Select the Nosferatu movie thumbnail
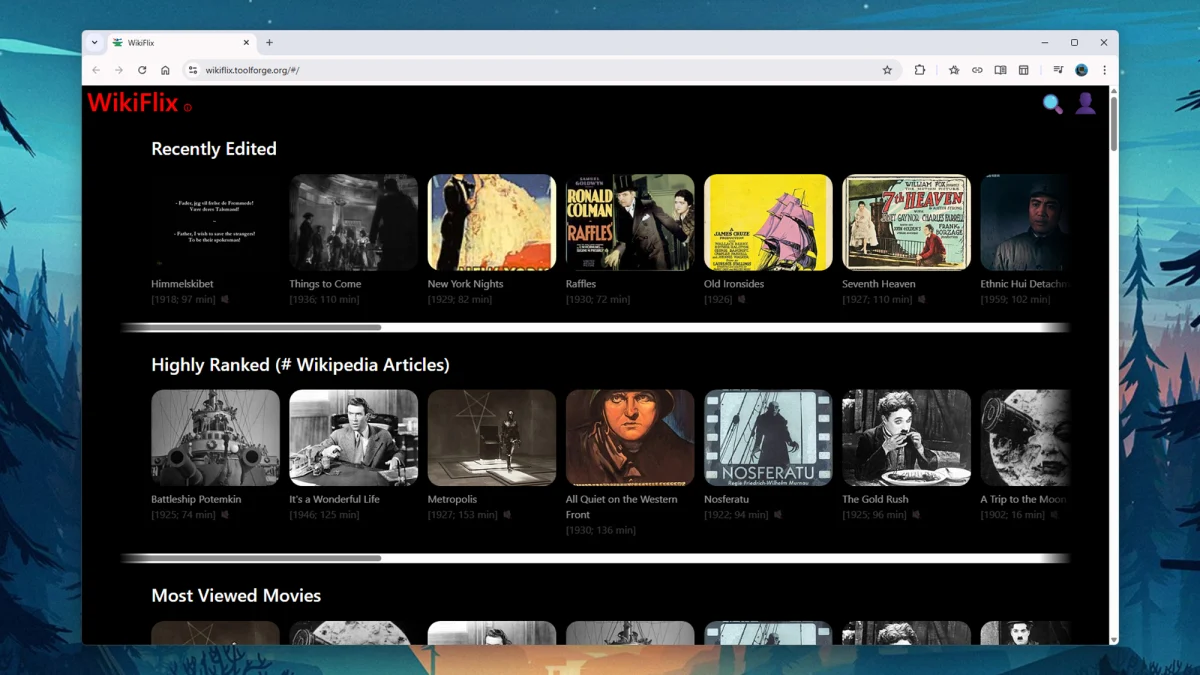The image size is (1200, 675). (767, 437)
